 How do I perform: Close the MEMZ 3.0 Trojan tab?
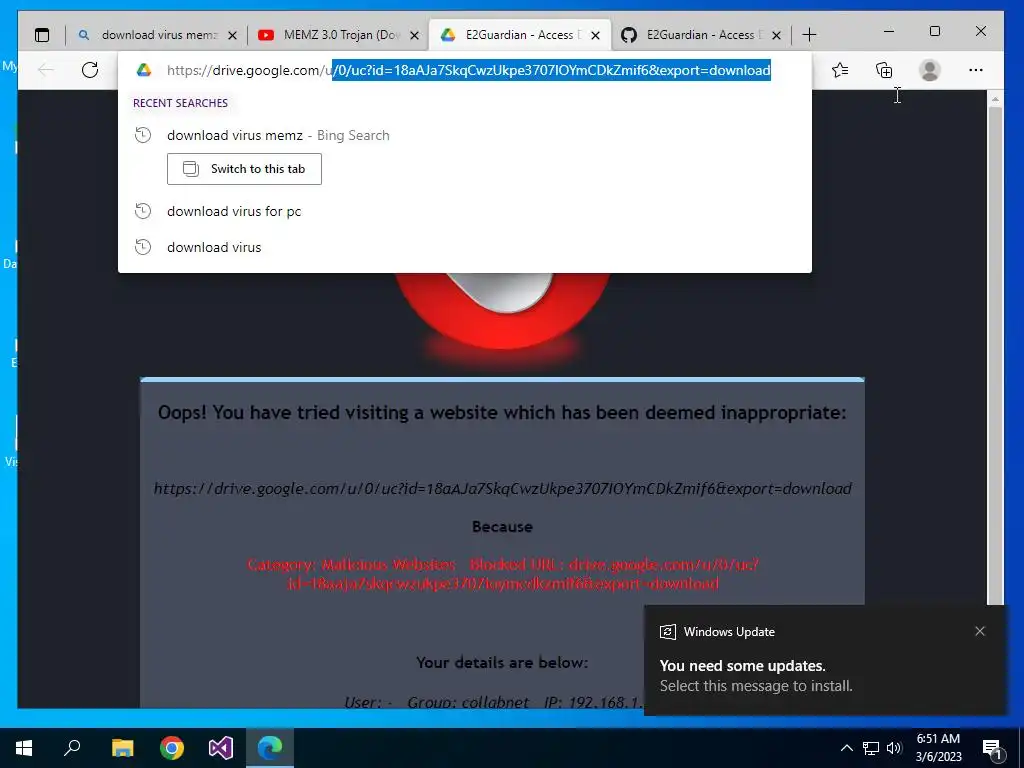click(414, 35)
